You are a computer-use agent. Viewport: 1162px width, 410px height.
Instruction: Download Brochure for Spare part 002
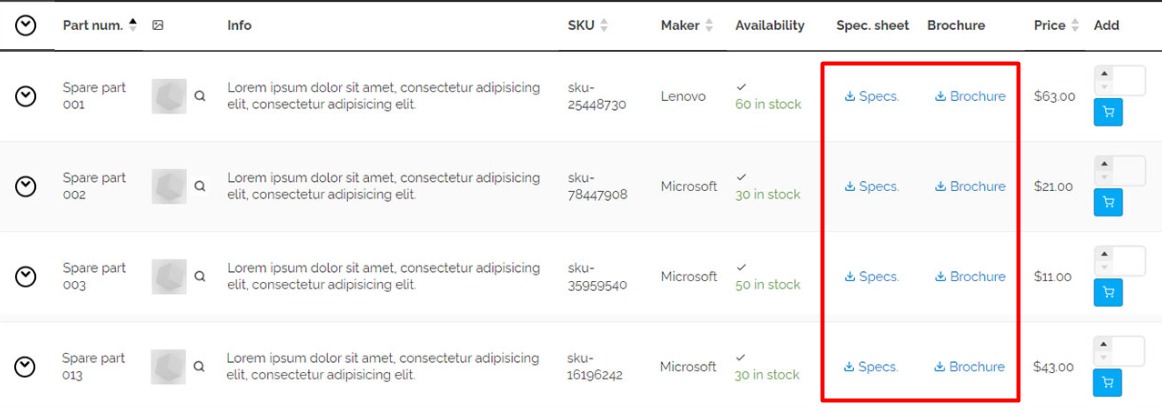click(x=970, y=187)
